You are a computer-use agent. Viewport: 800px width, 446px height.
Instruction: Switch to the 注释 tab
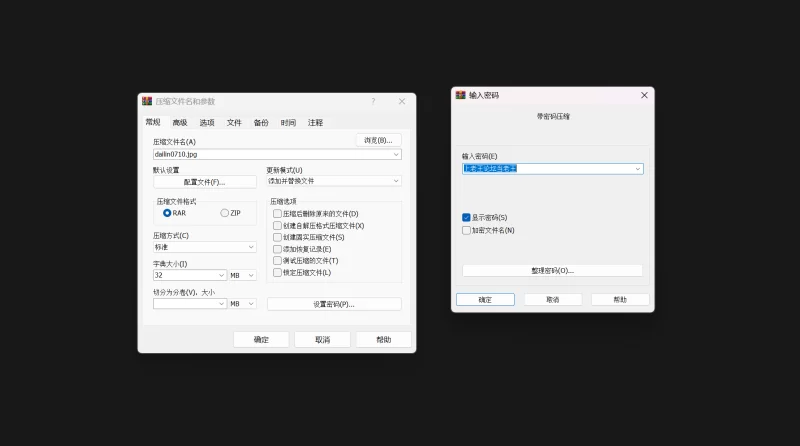(x=315, y=122)
